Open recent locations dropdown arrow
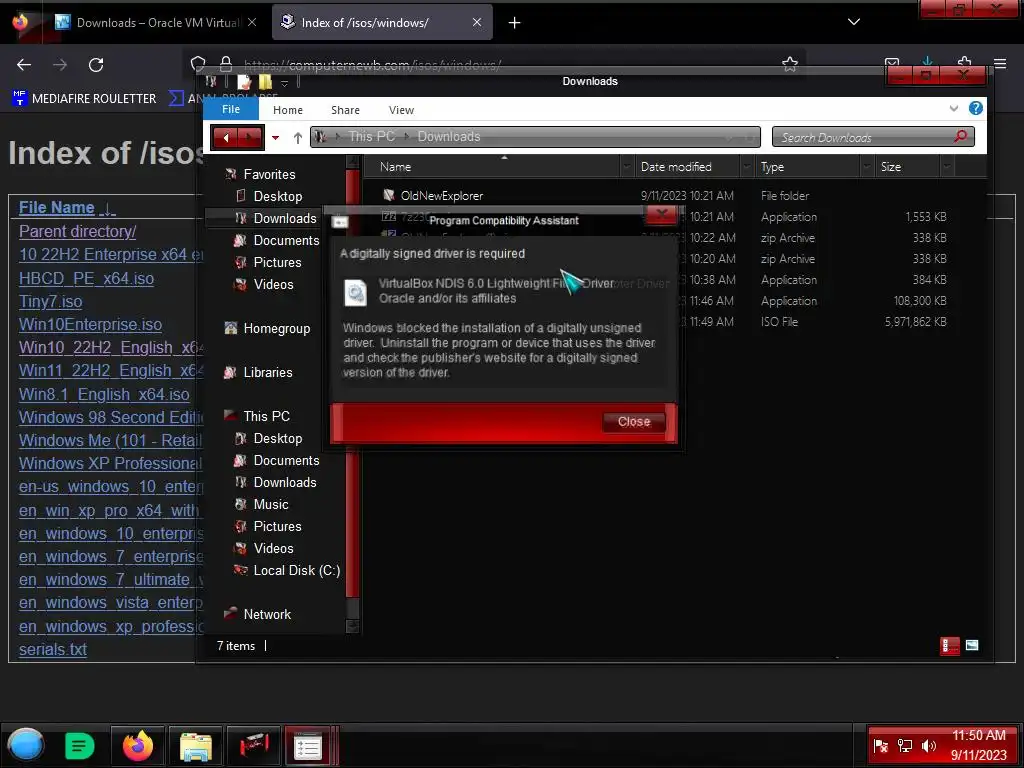Viewport: 1024px width, 768px height. click(x=276, y=138)
